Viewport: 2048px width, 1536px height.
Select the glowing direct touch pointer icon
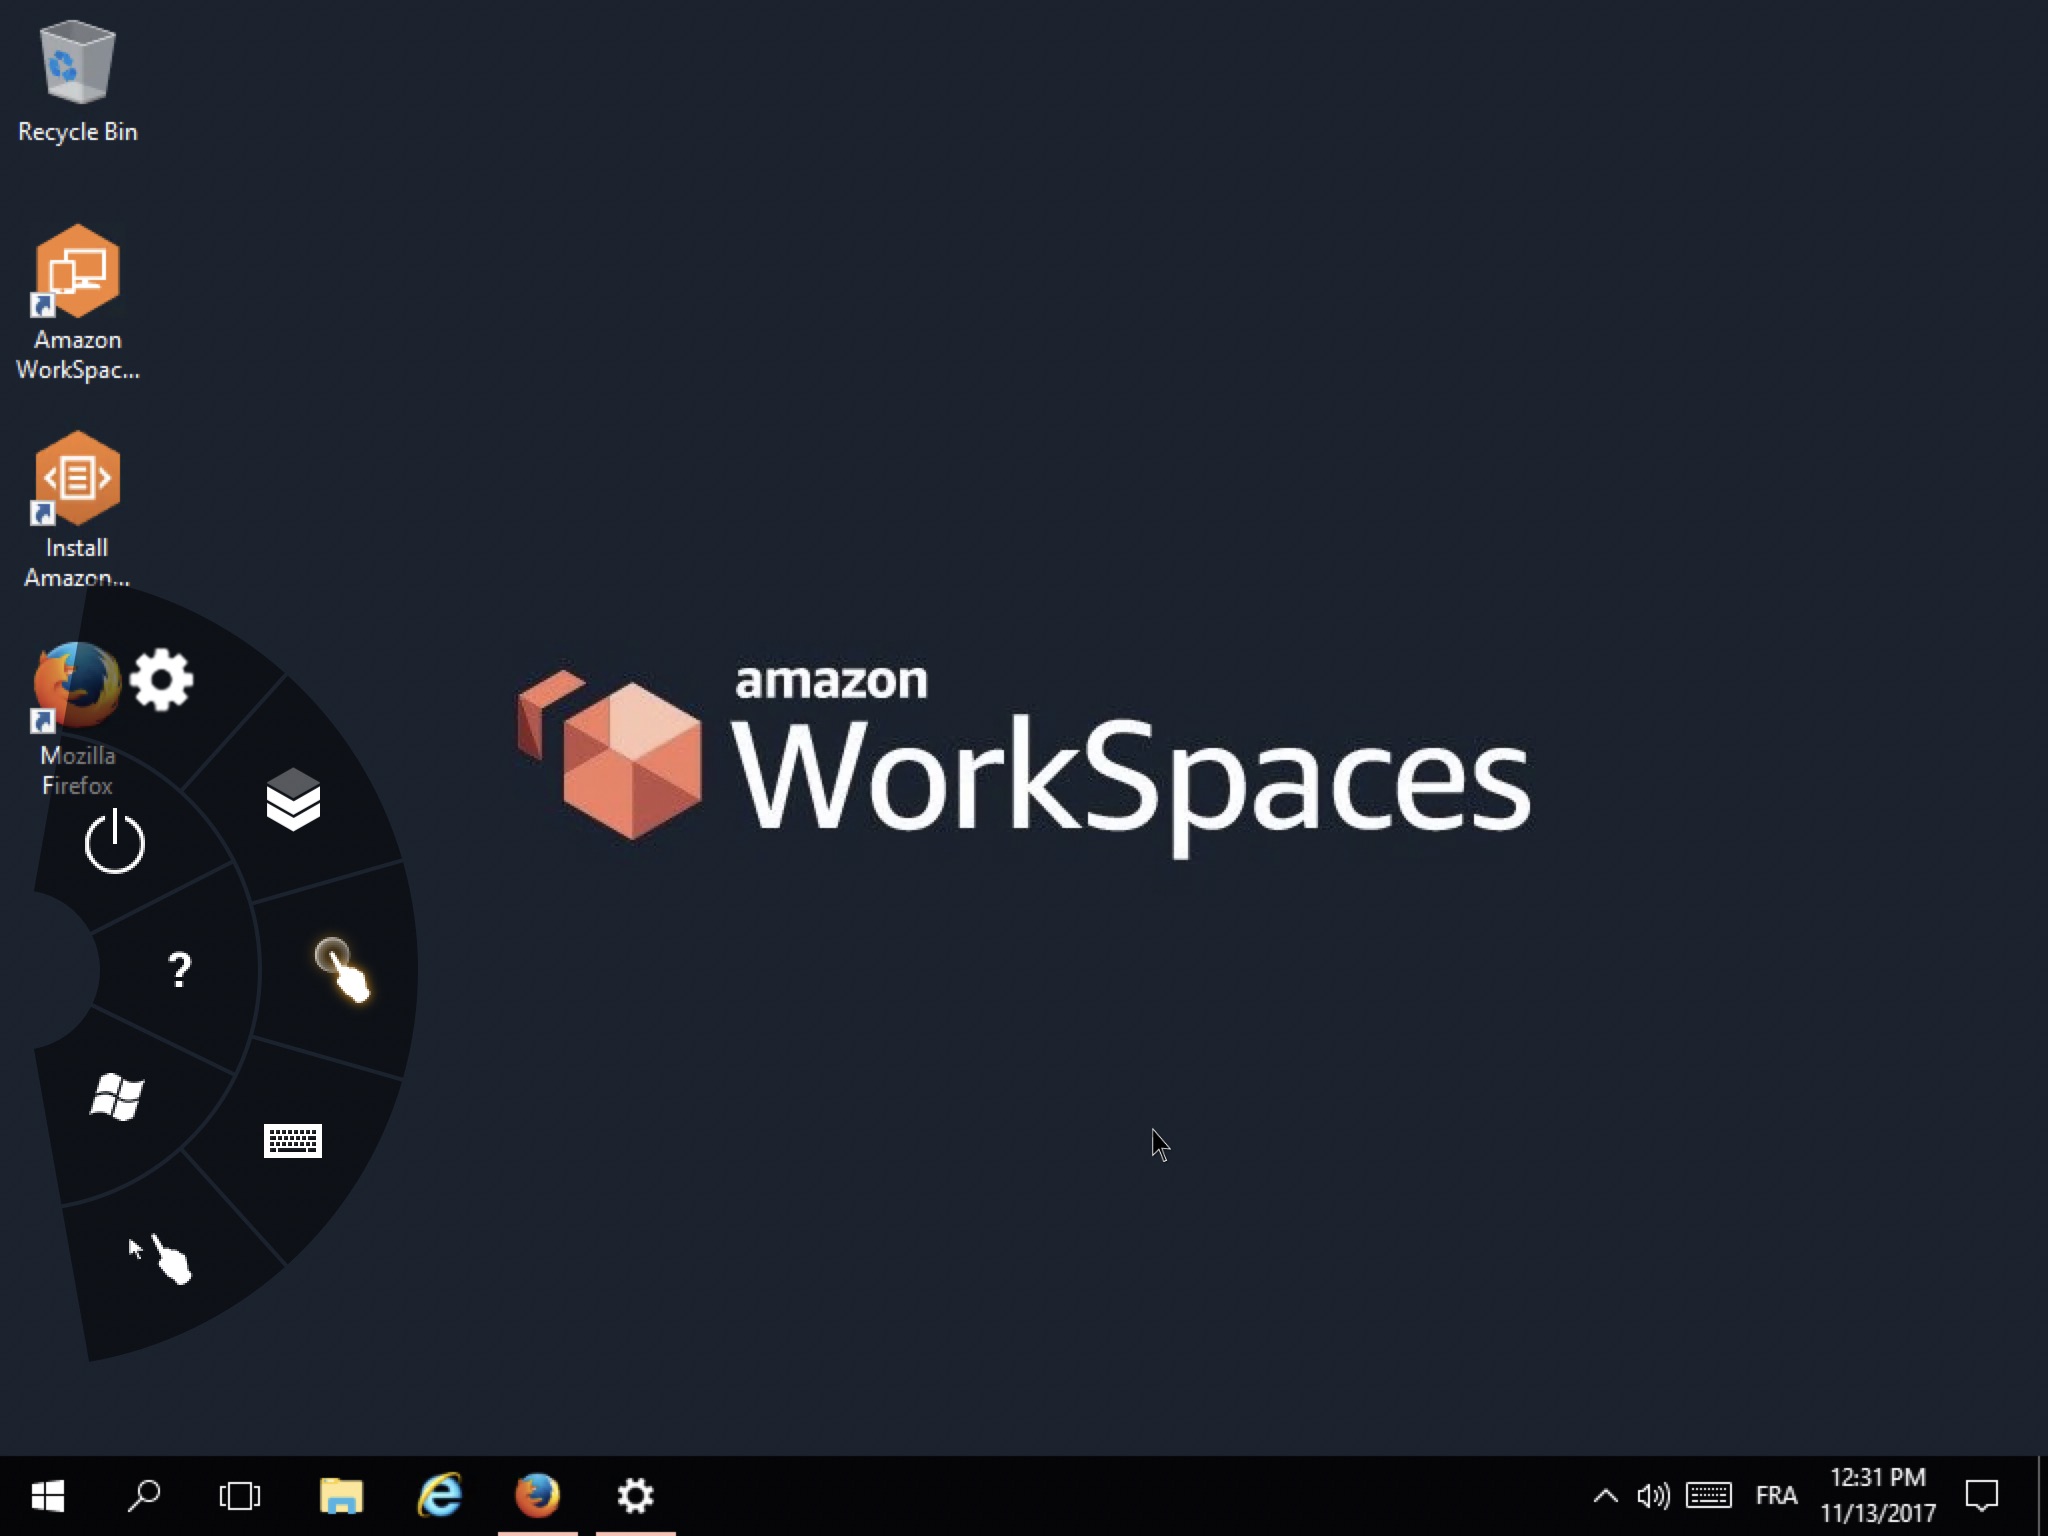tap(342, 969)
